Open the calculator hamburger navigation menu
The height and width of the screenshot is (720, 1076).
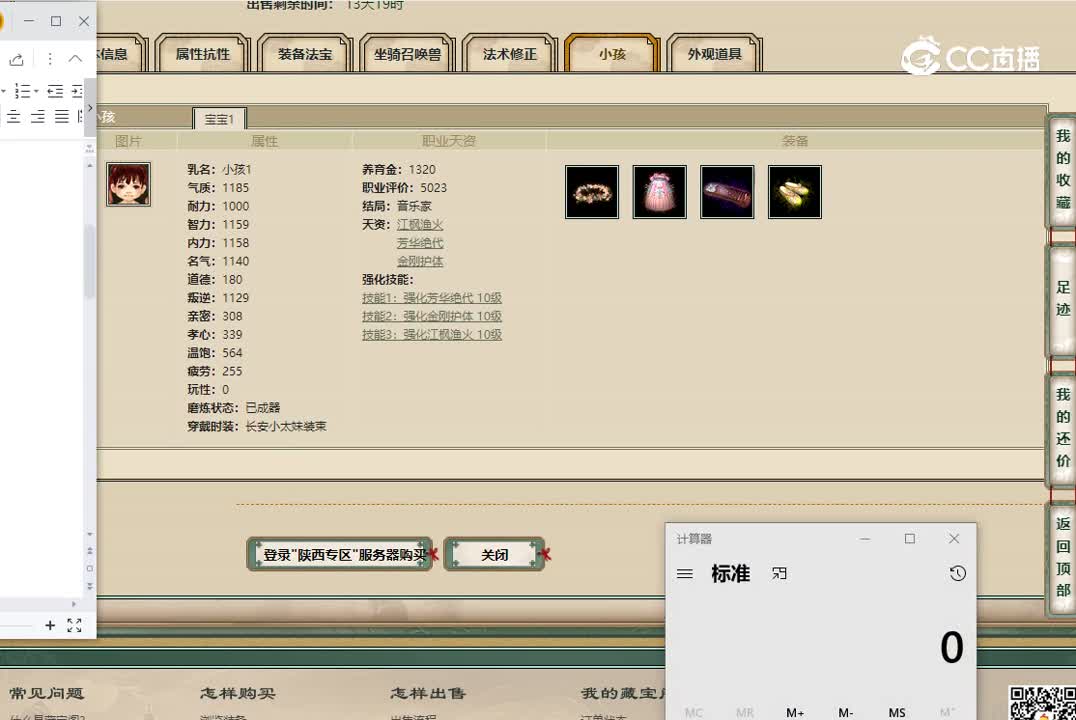[x=685, y=574]
